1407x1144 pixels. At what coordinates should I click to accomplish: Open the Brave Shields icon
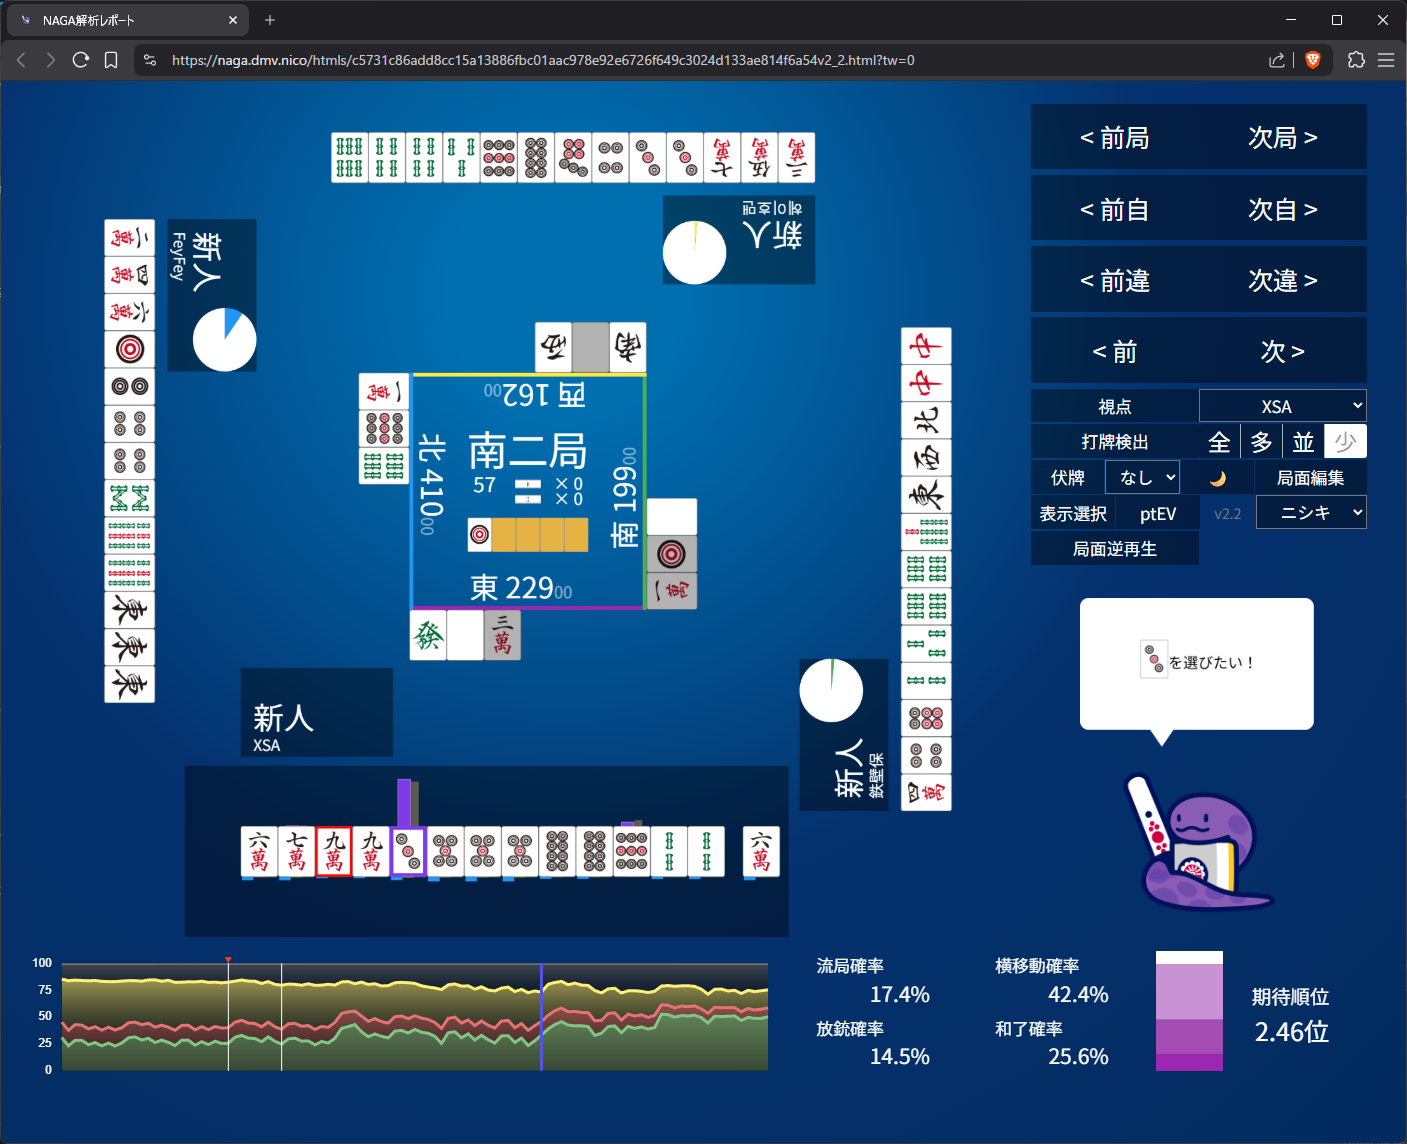click(x=1313, y=60)
